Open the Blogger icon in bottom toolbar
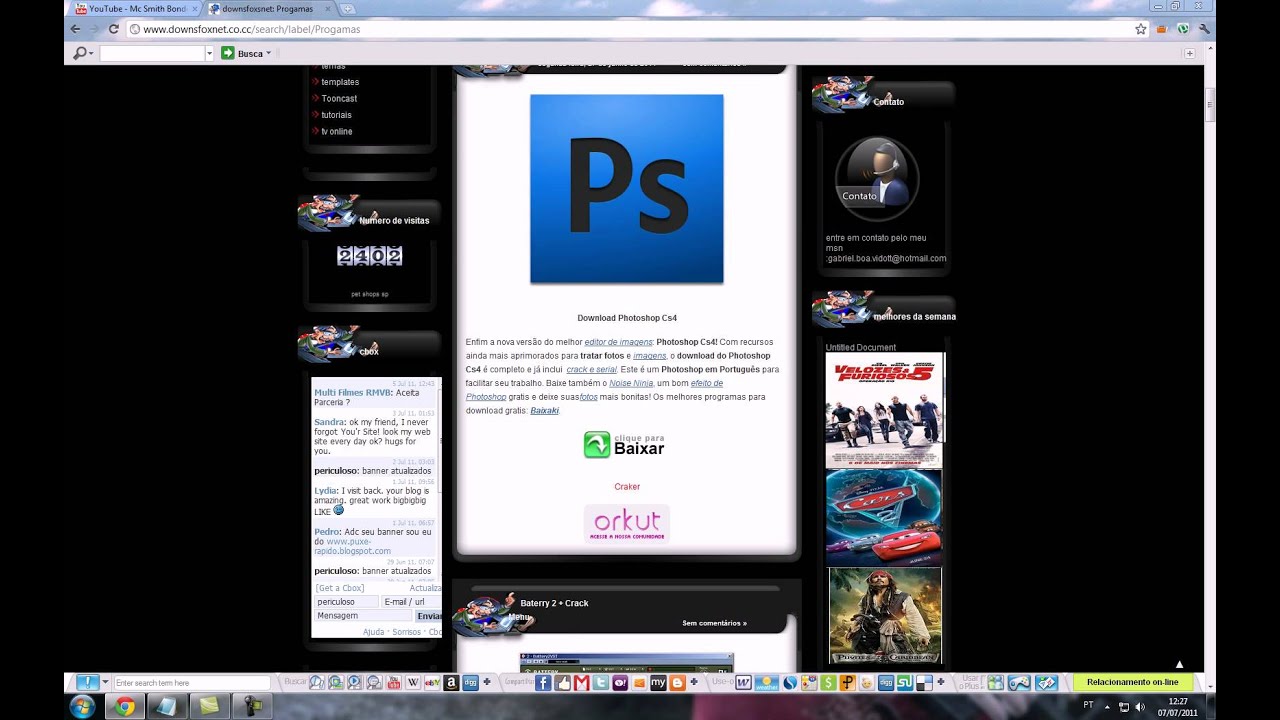The image size is (1280, 720). coord(677,683)
